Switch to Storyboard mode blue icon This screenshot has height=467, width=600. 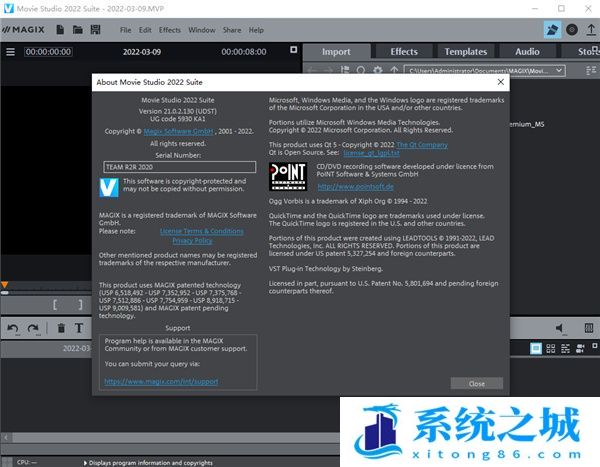[x=536, y=348]
